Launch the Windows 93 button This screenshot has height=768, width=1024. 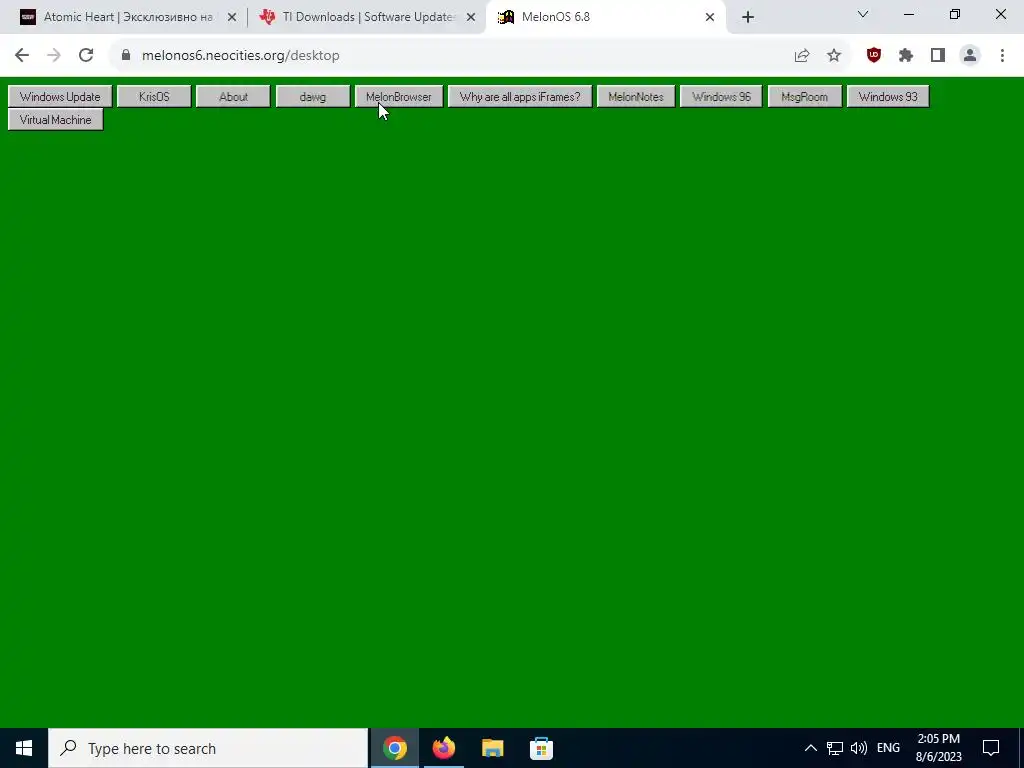pyautogui.click(x=888, y=97)
